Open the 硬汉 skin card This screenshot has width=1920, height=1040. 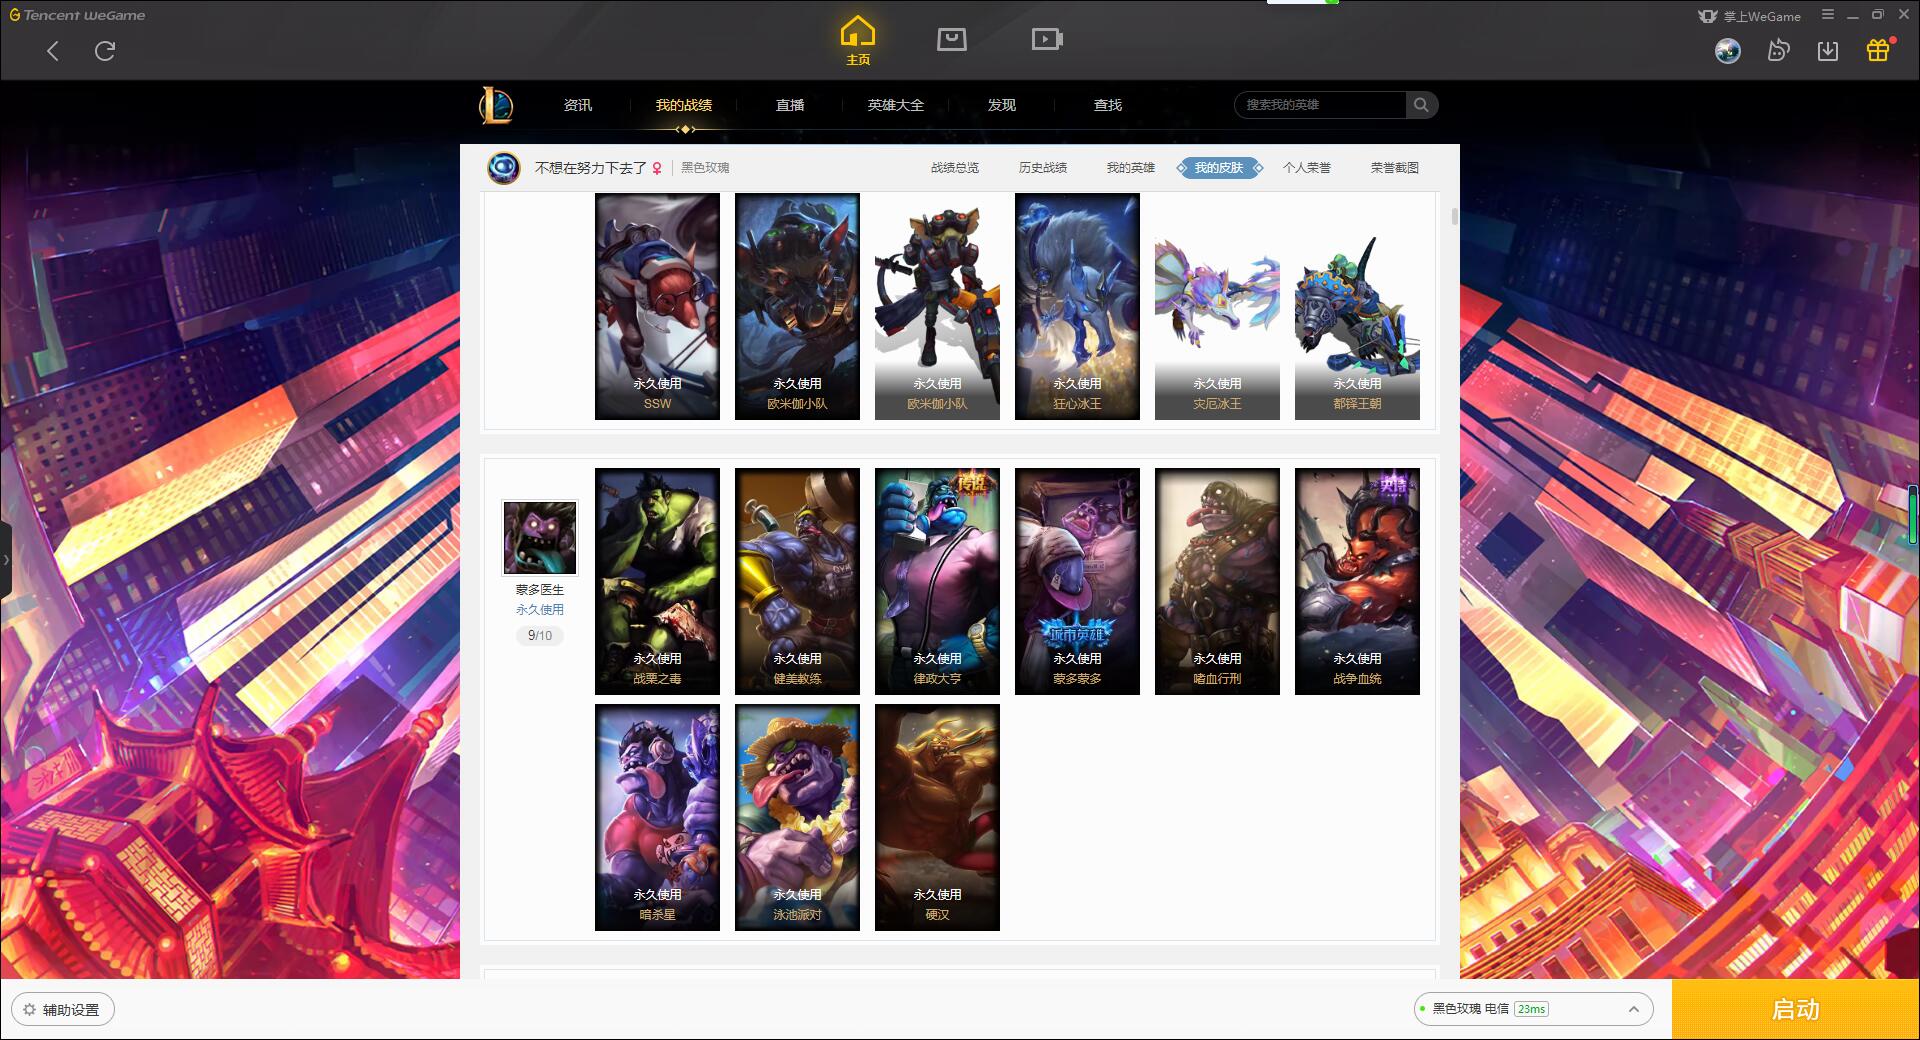pos(937,817)
